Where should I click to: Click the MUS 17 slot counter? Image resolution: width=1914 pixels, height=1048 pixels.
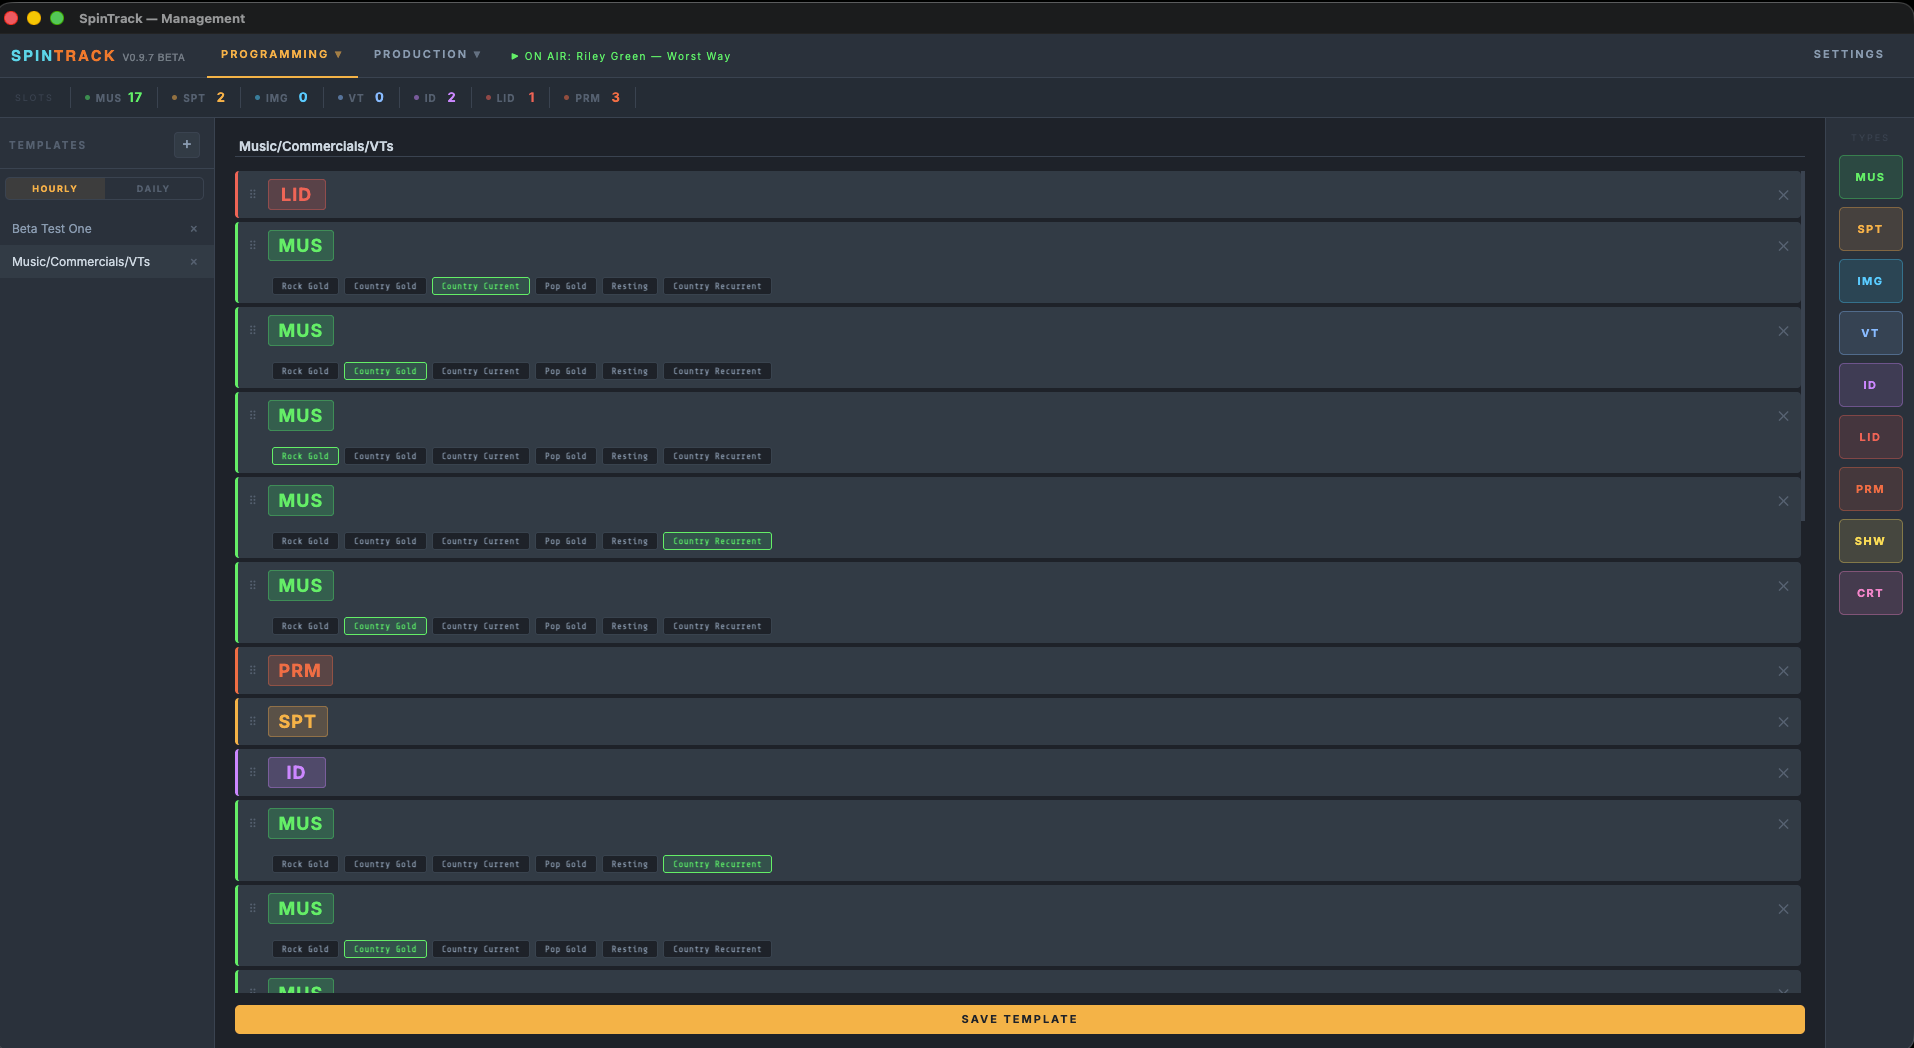point(113,98)
